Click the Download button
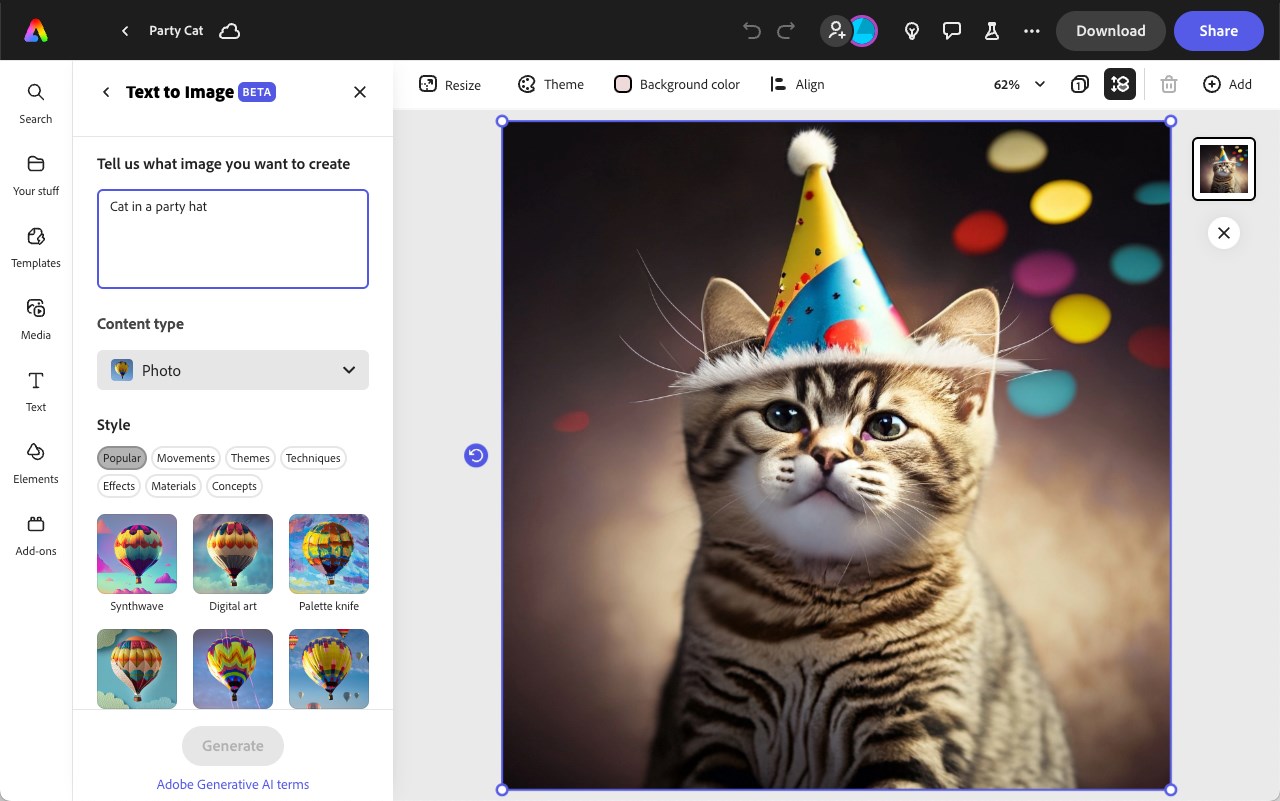Viewport: 1280px width, 801px height. (x=1110, y=31)
